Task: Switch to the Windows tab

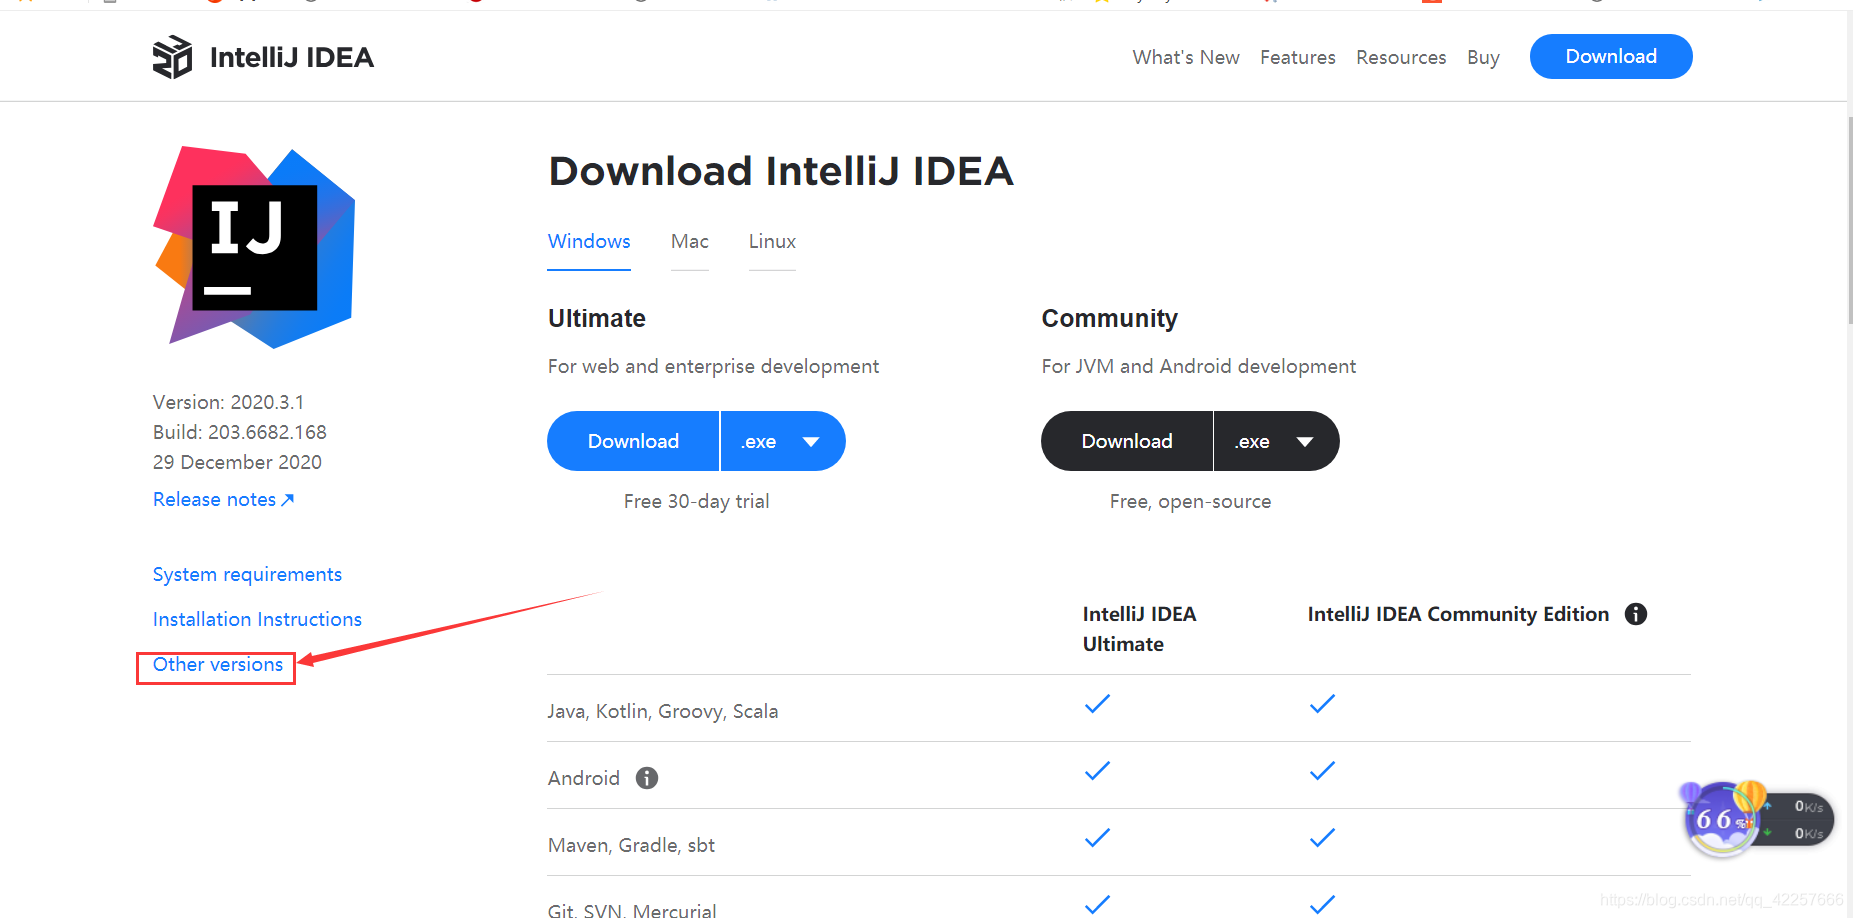Action: click(589, 242)
